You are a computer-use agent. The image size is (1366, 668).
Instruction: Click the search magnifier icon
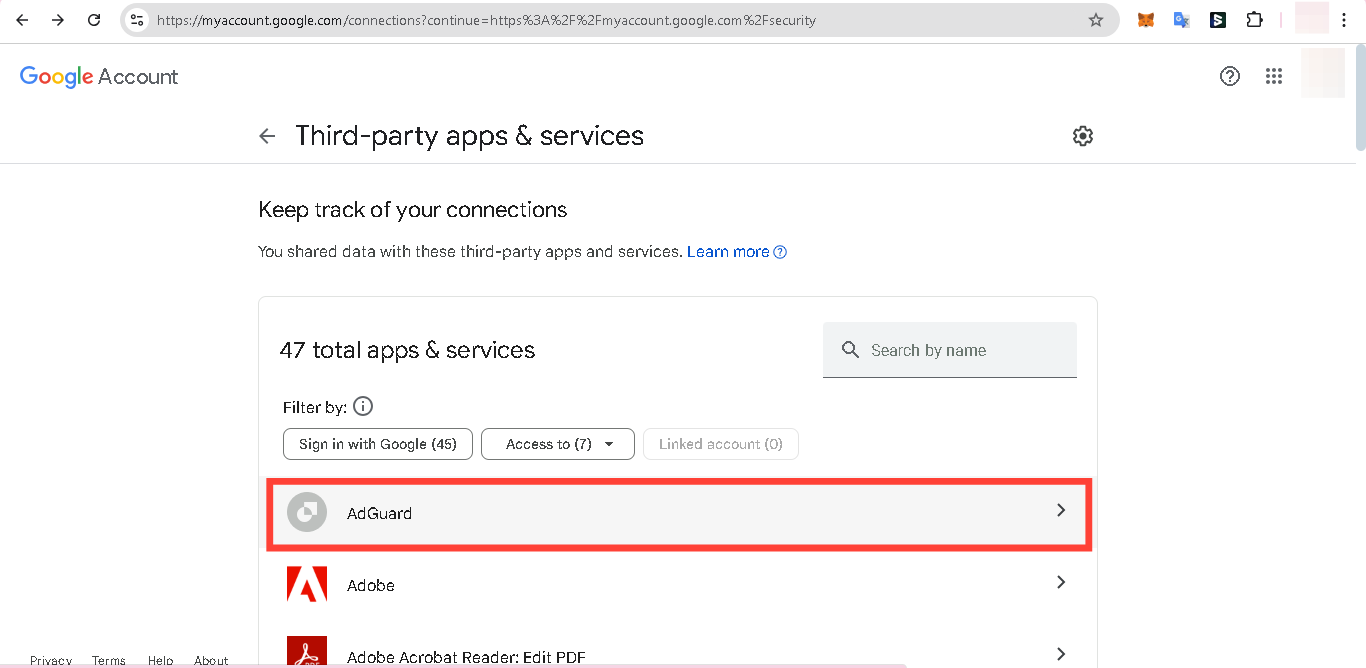coord(851,350)
